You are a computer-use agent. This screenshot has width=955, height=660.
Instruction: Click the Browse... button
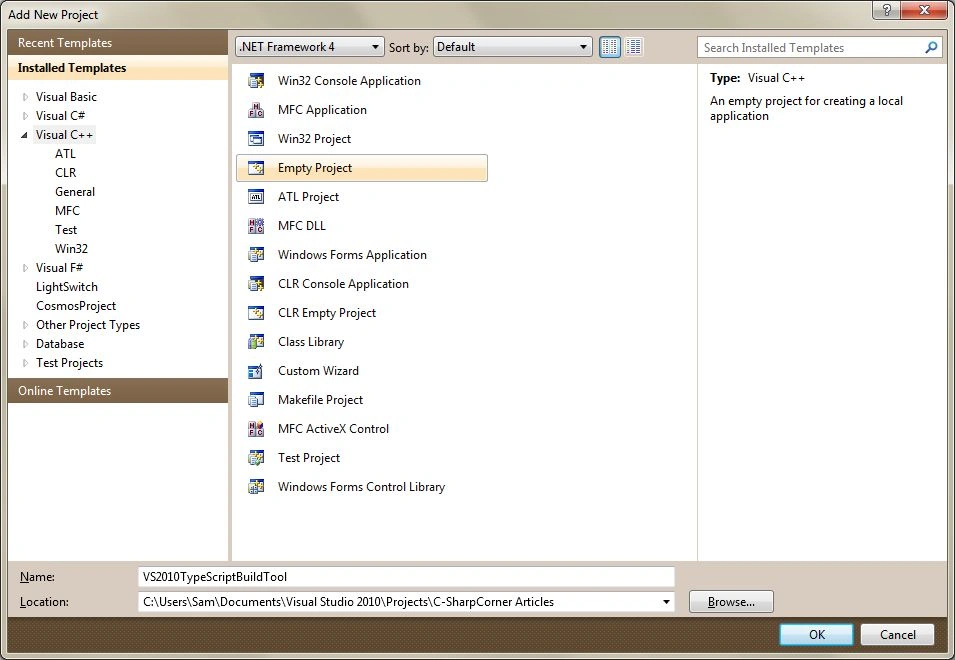(x=731, y=602)
